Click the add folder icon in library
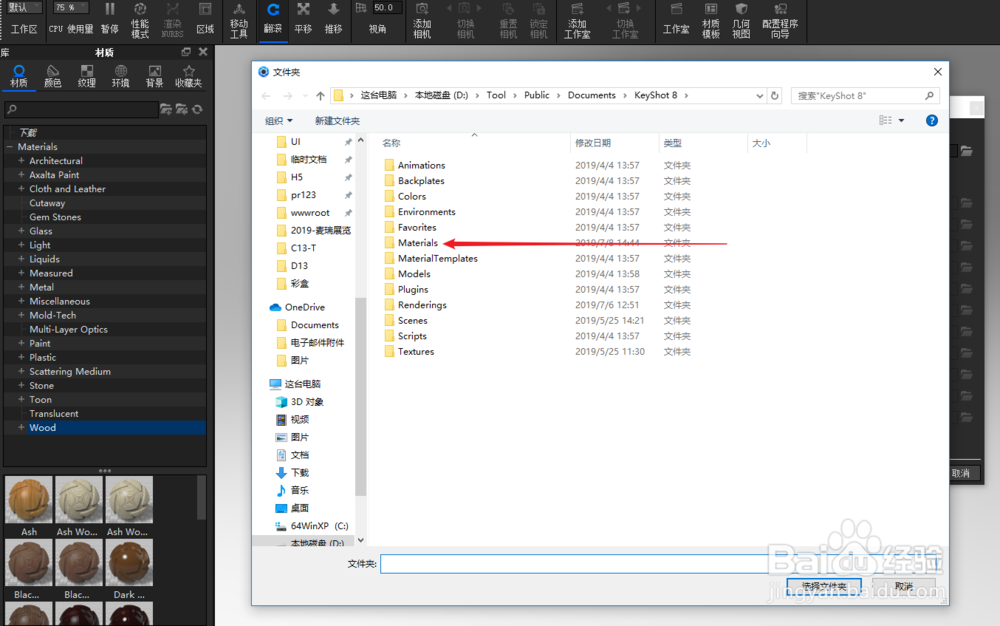This screenshot has width=1000, height=626. pos(166,110)
